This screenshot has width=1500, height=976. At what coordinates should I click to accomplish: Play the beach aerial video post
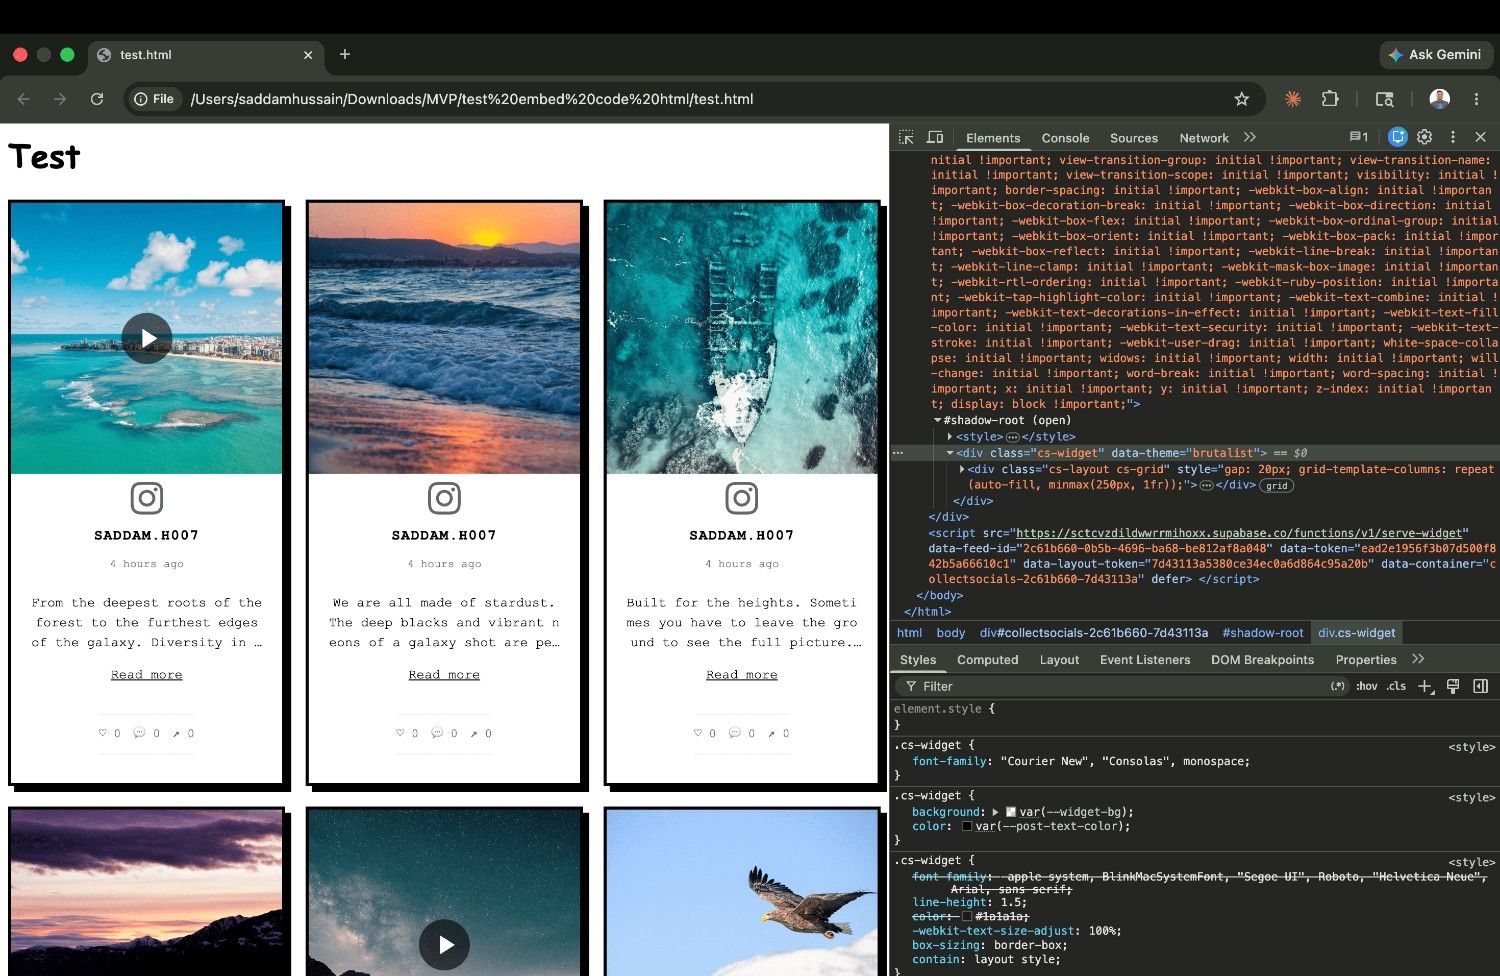point(147,338)
